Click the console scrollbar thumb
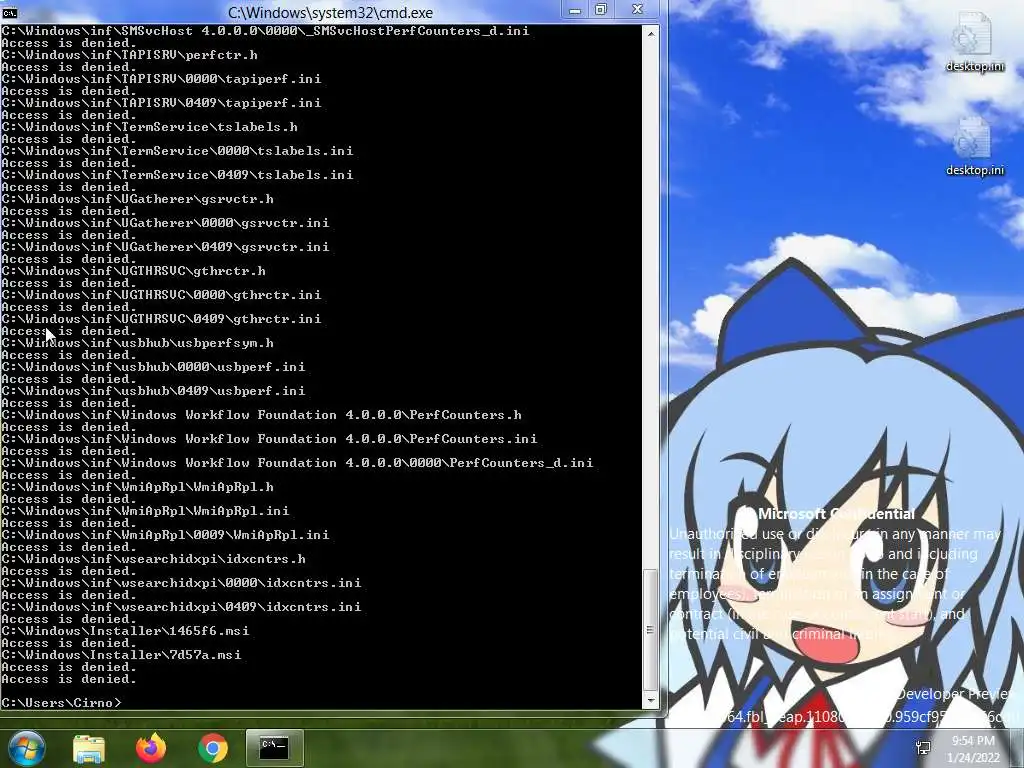 tap(650, 630)
